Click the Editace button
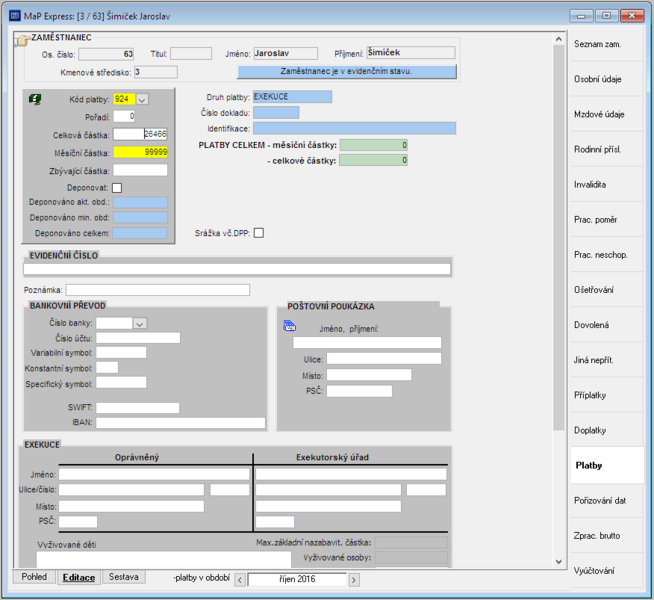Screen dimensions: 654x600 [79, 577]
